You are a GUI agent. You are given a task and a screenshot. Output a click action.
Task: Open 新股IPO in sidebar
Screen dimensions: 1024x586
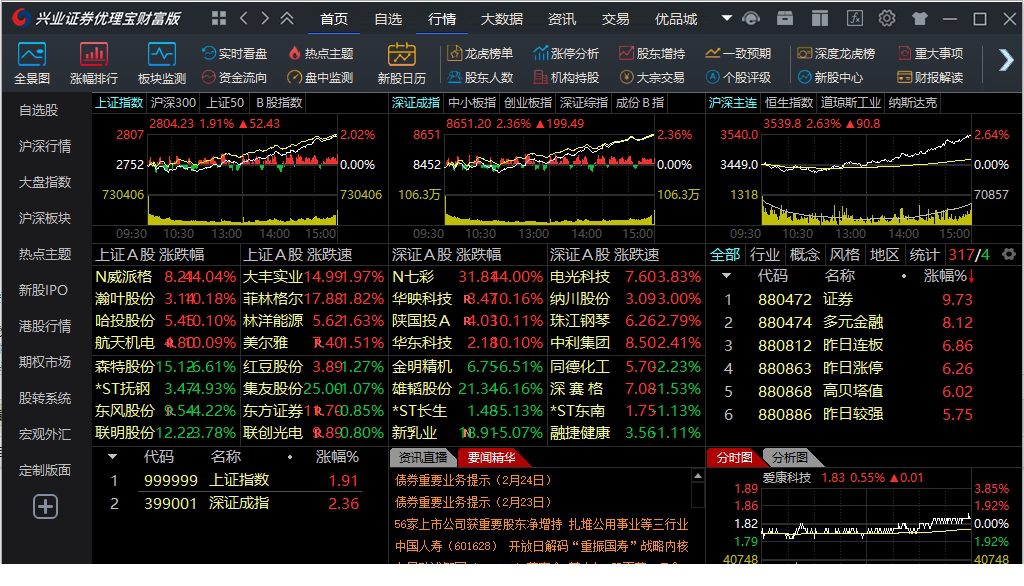[43, 290]
